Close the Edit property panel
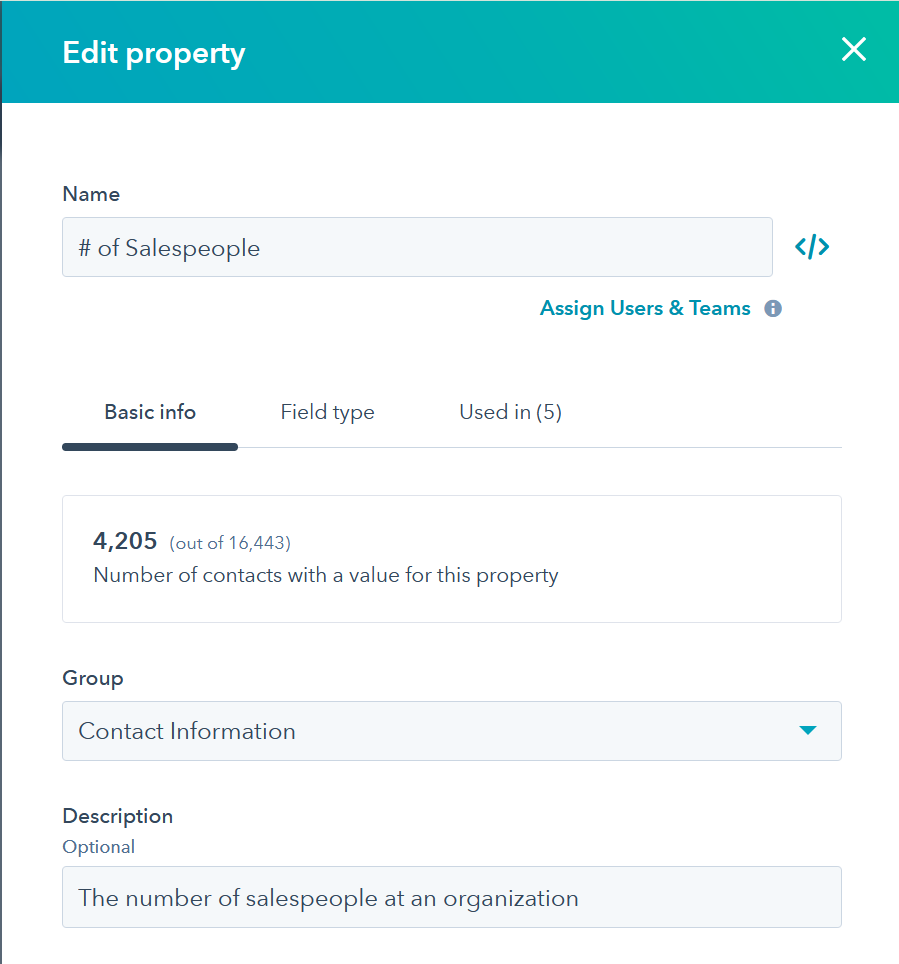Screen dimensions: 899x964 [x=853, y=50]
